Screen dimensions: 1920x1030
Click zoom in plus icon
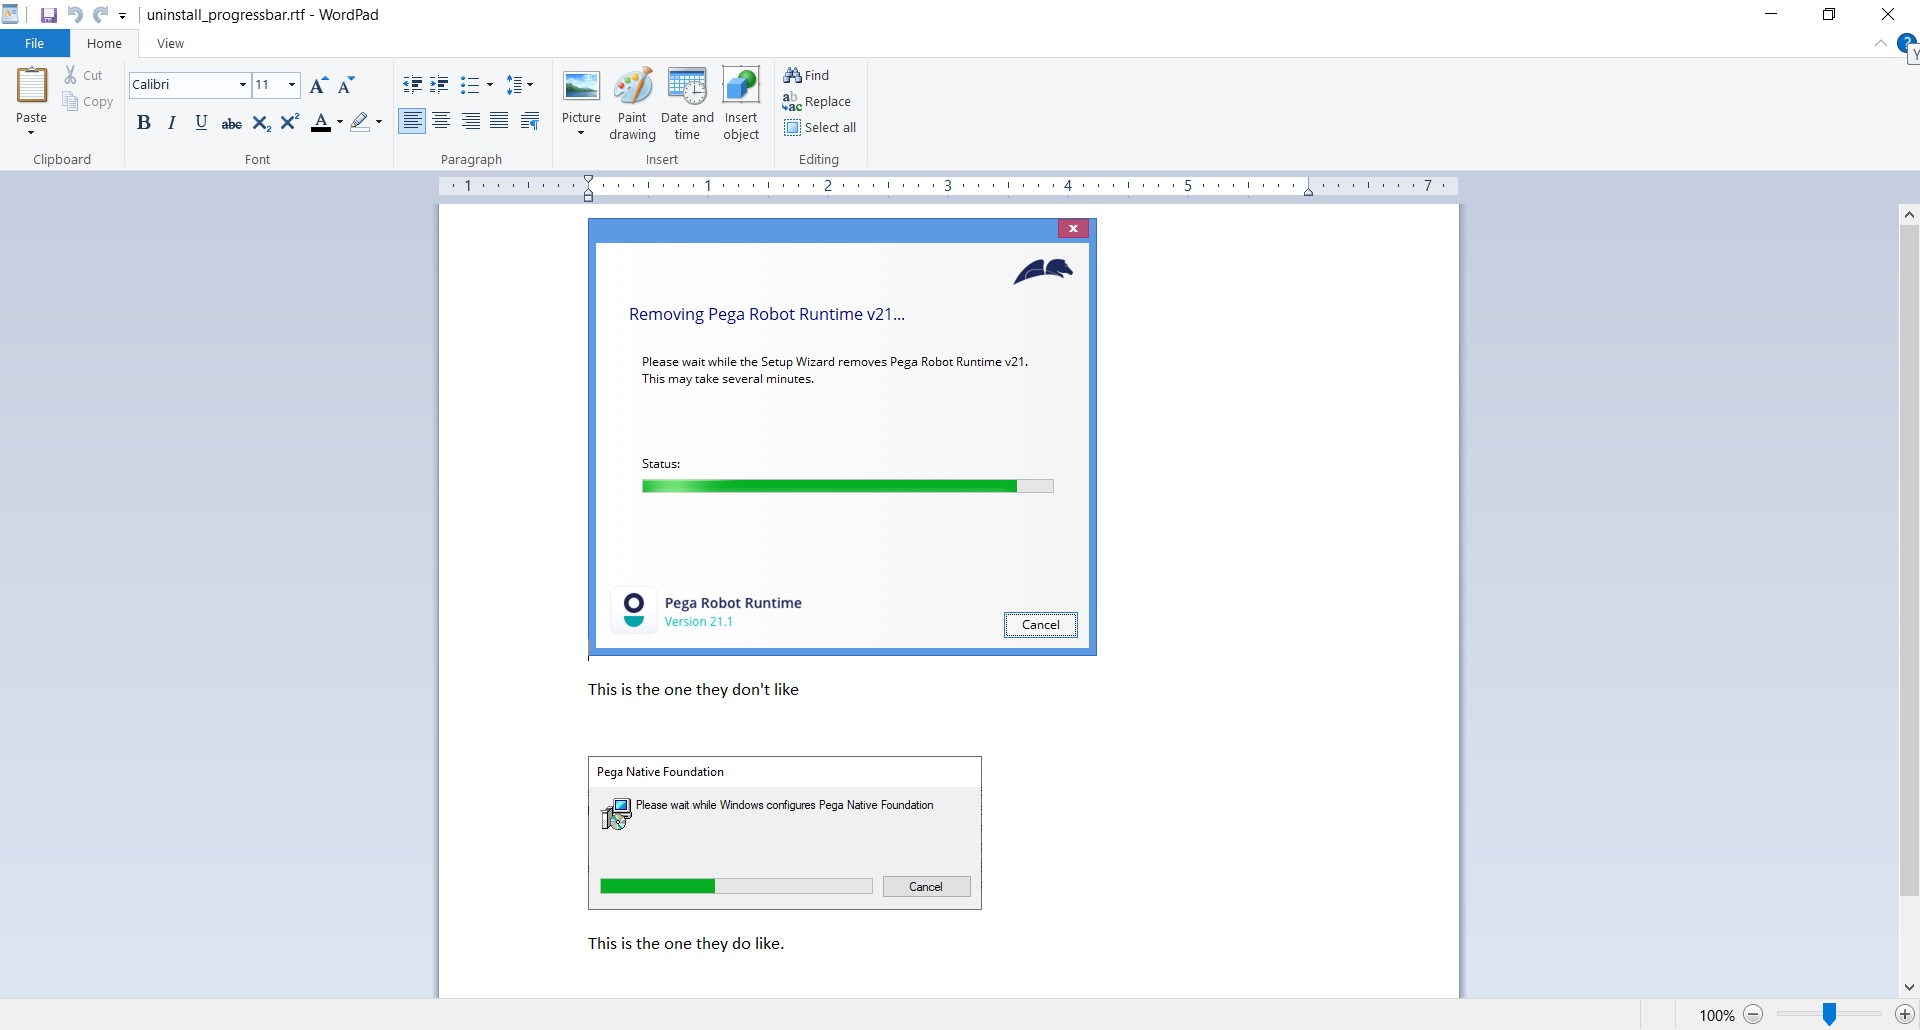1905,1015
